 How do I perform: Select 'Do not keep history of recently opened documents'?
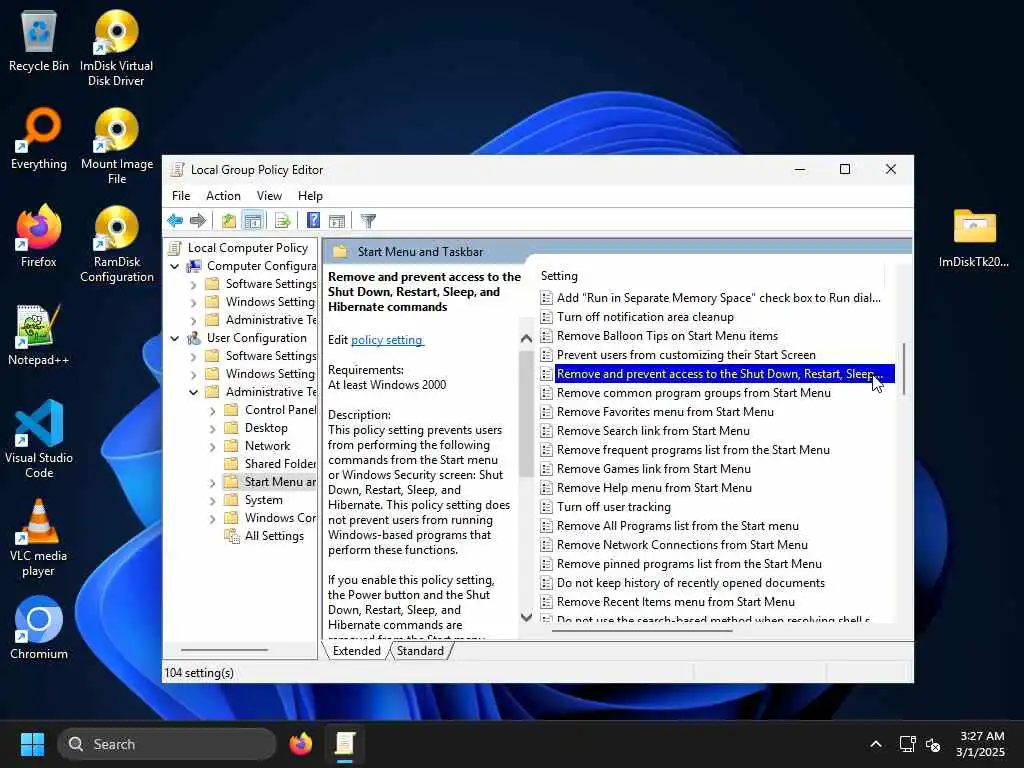[691, 583]
